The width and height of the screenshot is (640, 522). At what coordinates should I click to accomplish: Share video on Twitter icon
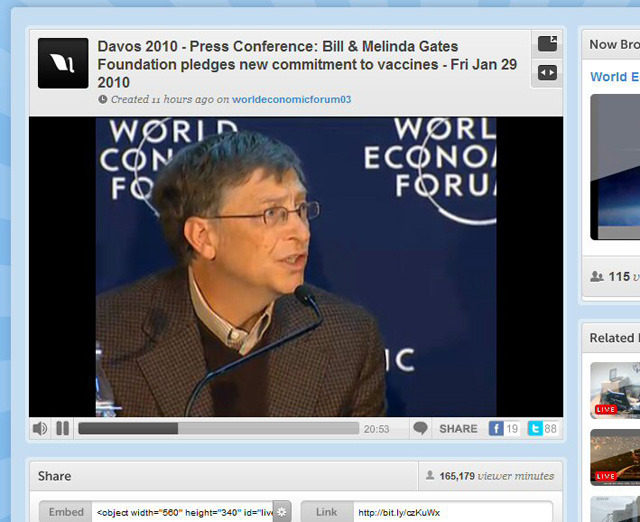pos(535,429)
